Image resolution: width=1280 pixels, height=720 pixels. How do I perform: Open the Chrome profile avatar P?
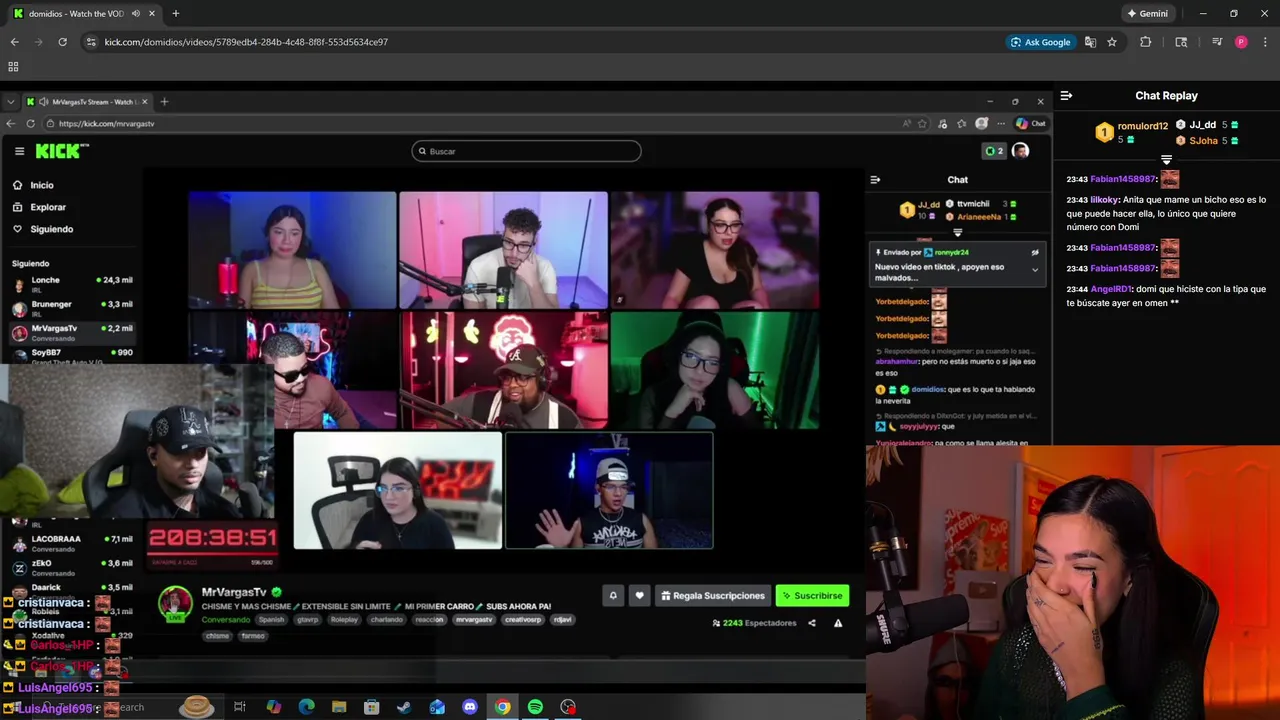1241,42
